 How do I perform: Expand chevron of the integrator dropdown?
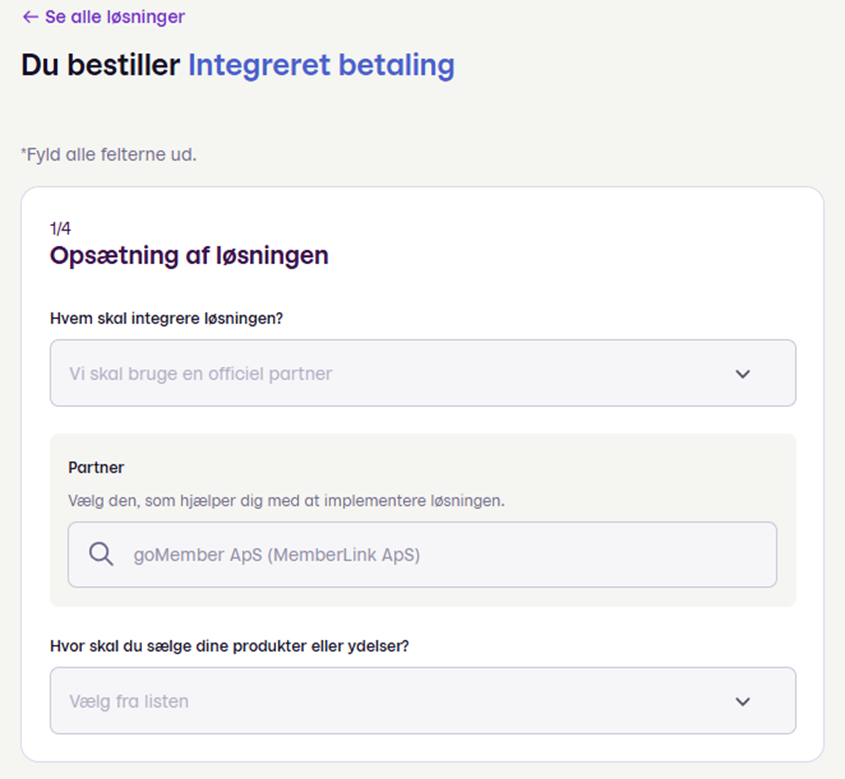pos(743,373)
